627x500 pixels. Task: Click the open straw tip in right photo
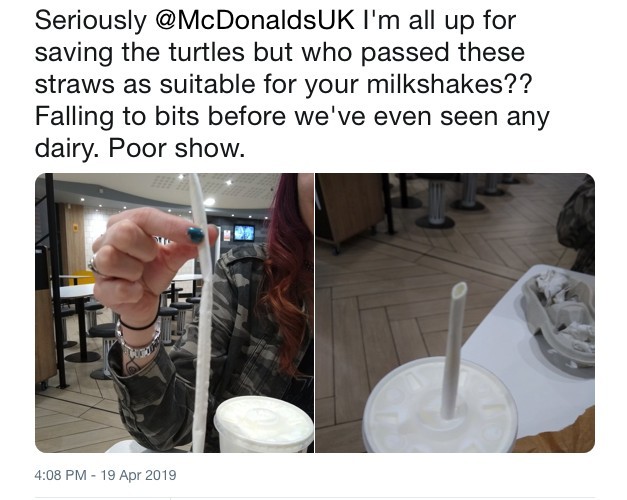[459, 289]
